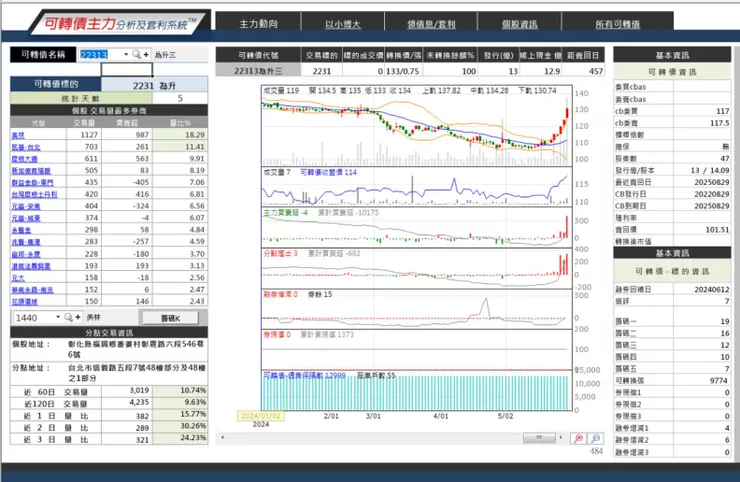The height and width of the screenshot is (482, 740).
Task: Click the 可轉債收盤價 114 chart label
Action: 328,172
